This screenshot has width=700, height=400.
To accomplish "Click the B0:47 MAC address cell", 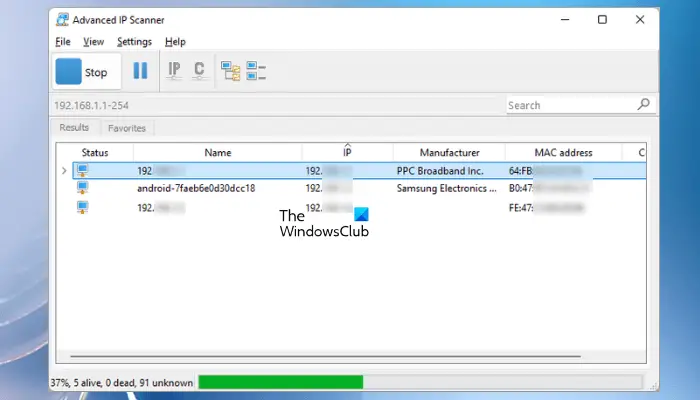I will [549, 188].
